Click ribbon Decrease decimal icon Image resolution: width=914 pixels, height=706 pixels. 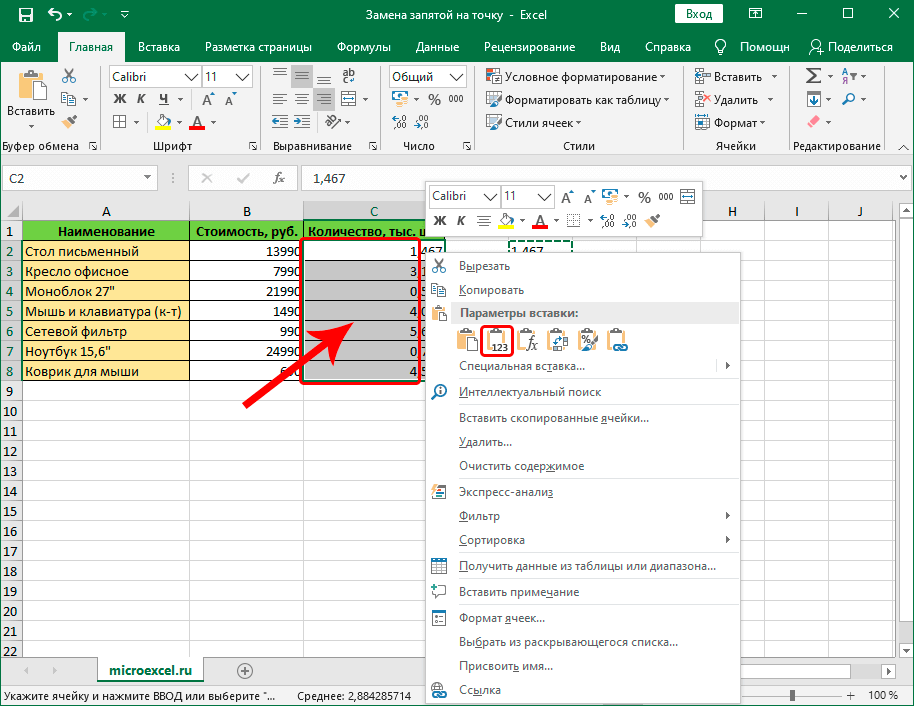(x=421, y=122)
